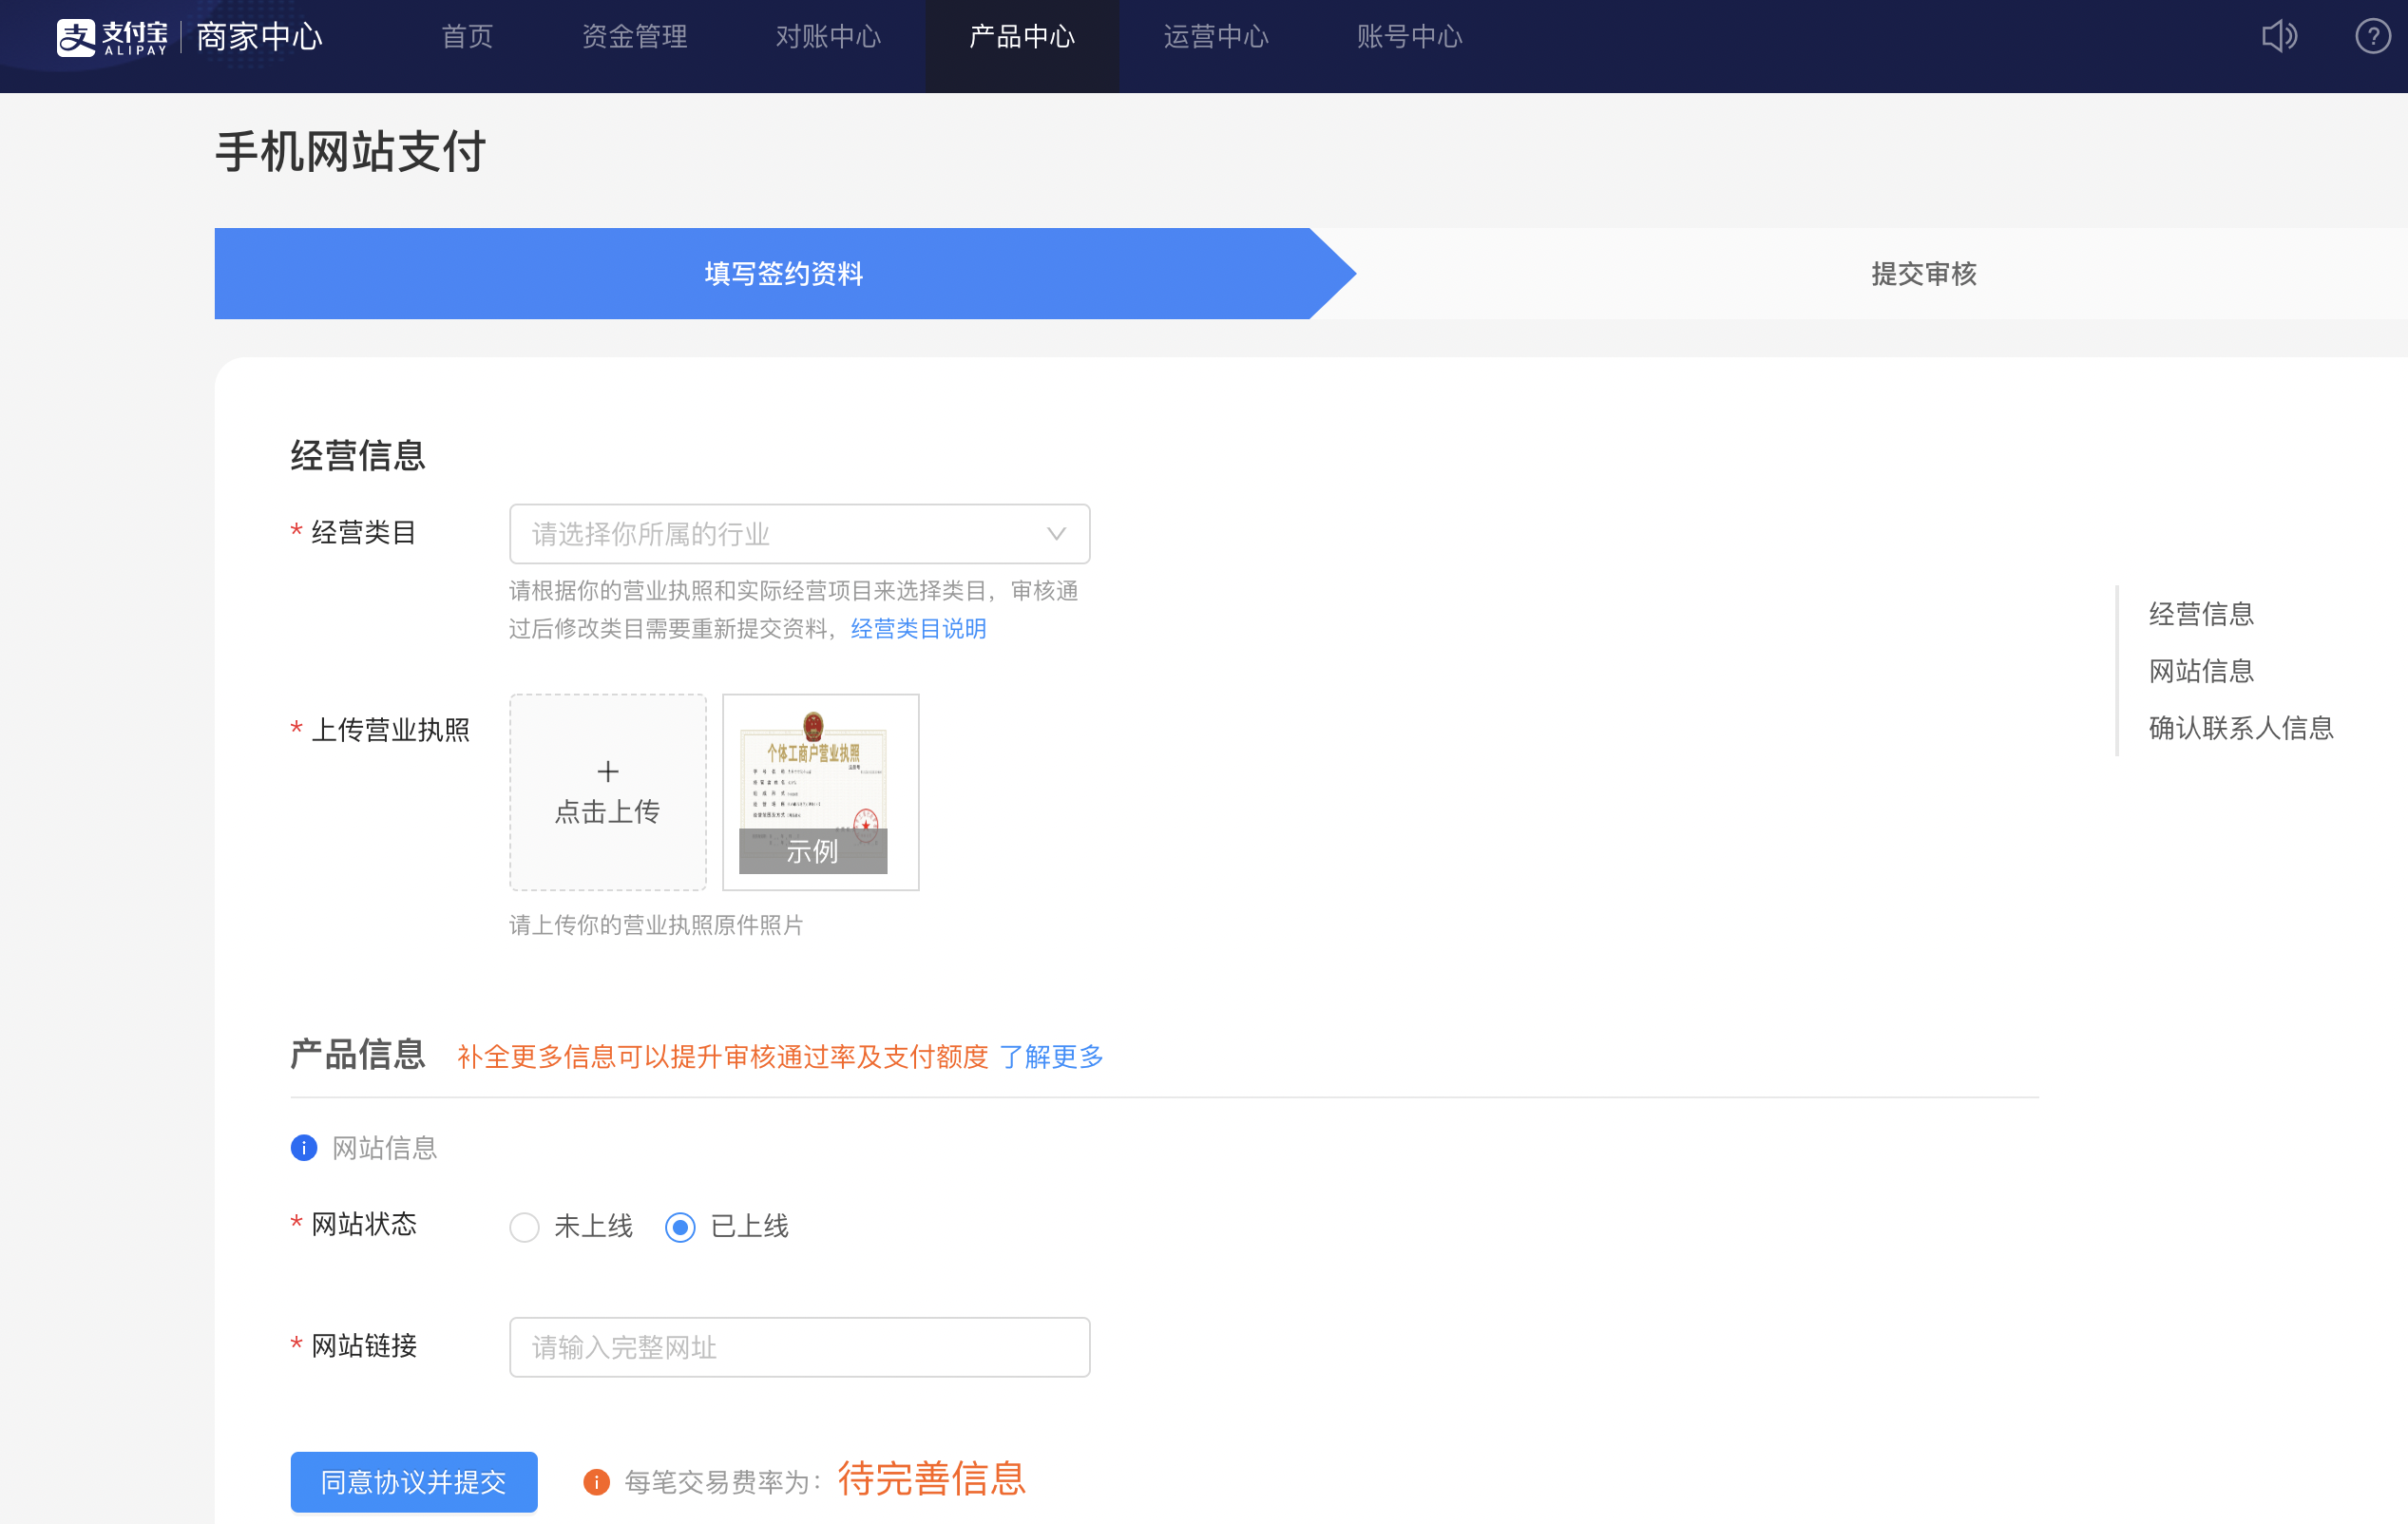2408x1524 pixels.
Task: Jump to 经营信息 in side anchor
Action: (x=2201, y=614)
